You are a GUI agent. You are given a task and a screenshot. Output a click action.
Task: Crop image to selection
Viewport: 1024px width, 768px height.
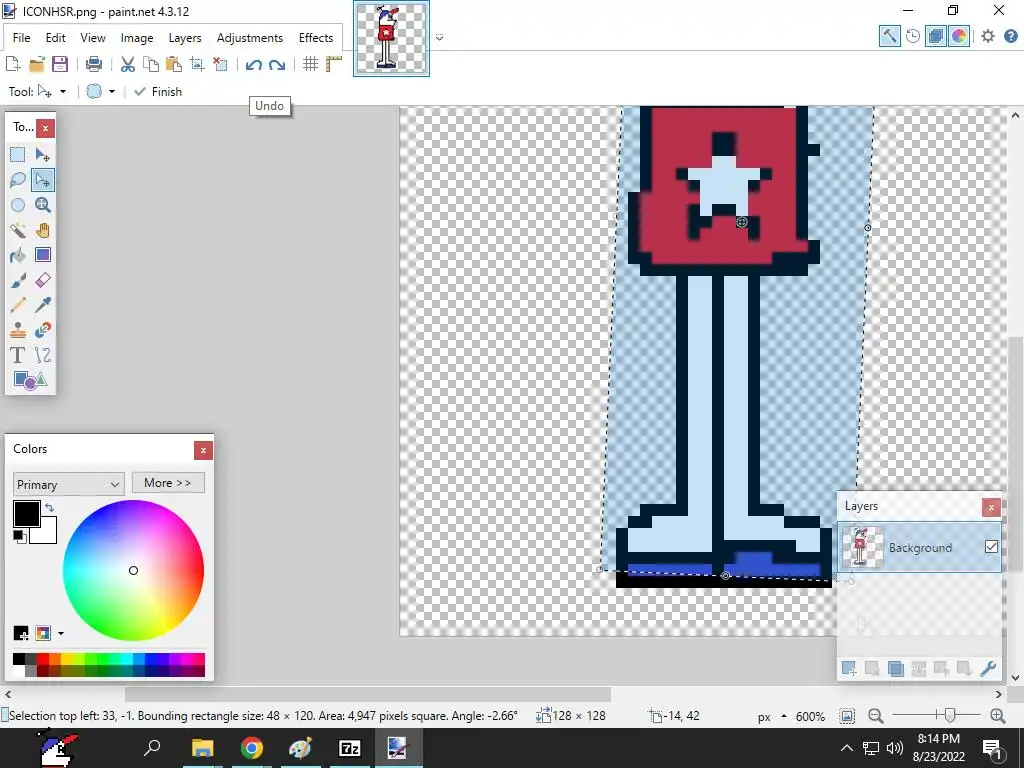[x=197, y=64]
